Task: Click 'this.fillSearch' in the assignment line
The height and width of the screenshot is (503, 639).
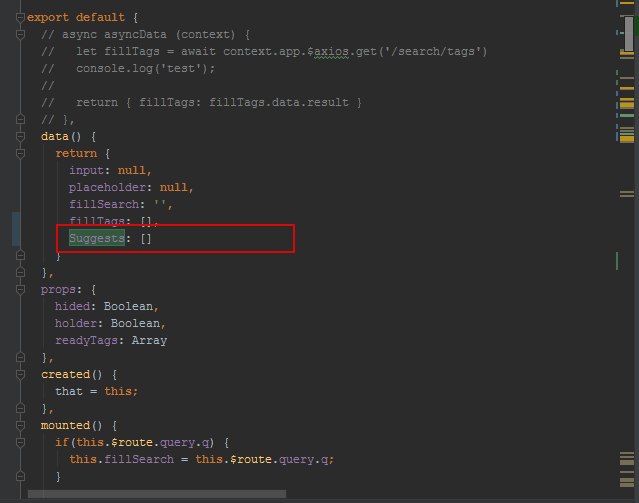Action: [121, 459]
